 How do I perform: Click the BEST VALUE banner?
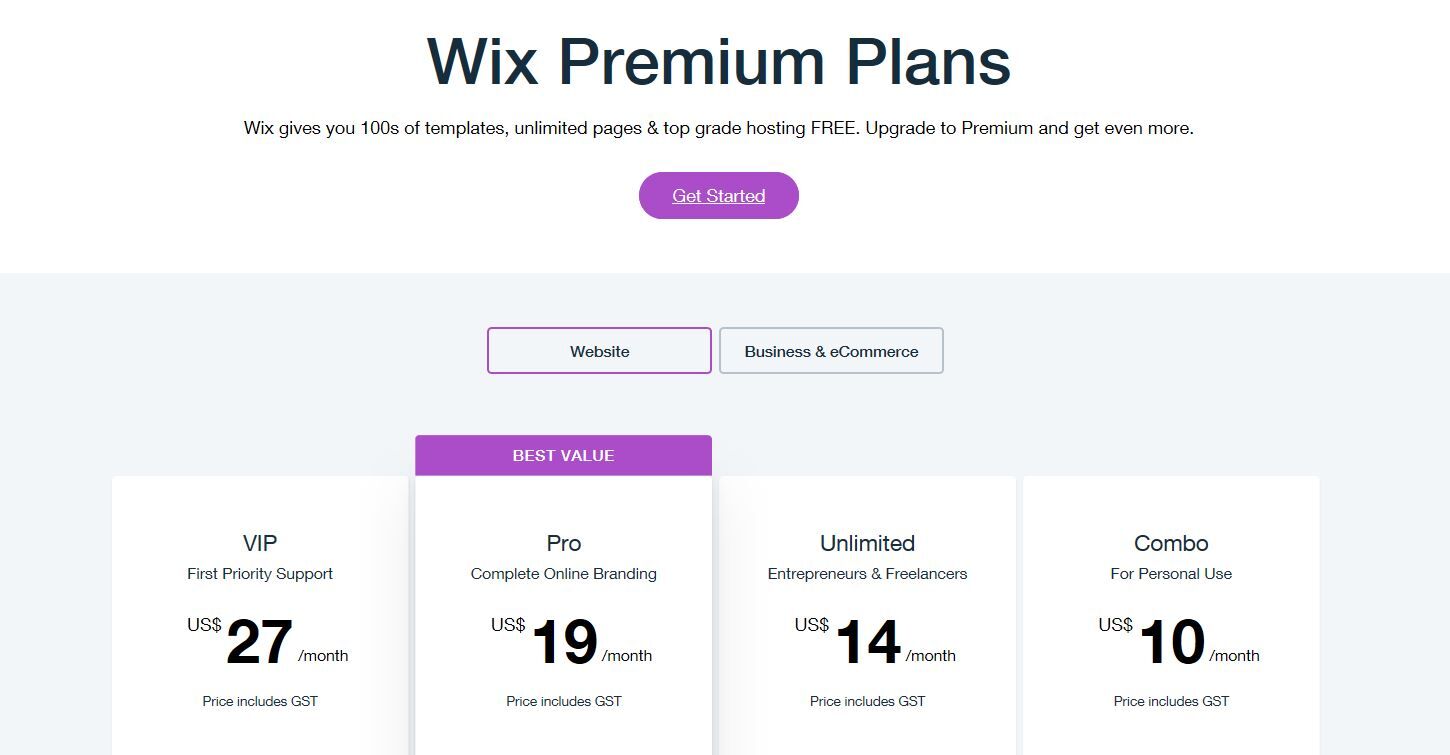tap(563, 455)
